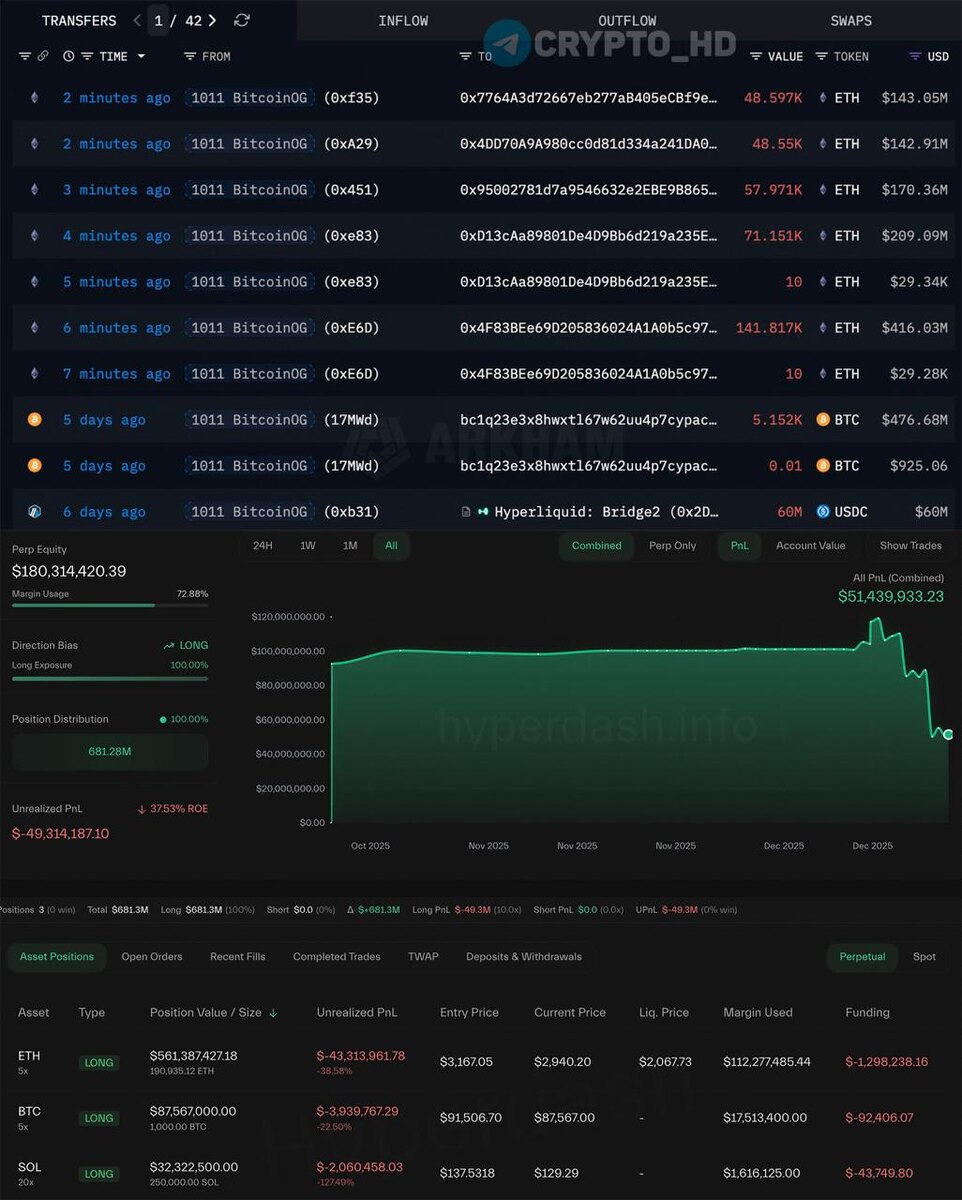Toggle Show Trades on chart

coord(910,546)
